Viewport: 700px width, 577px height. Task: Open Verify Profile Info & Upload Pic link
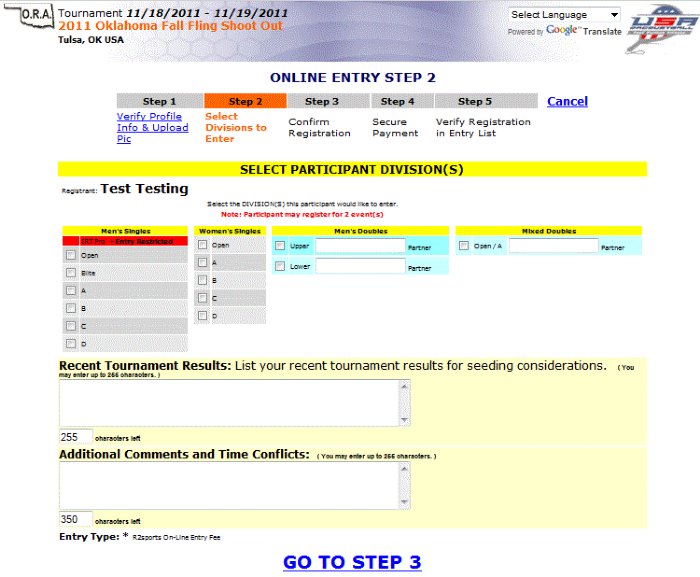pyautogui.click(x=152, y=127)
